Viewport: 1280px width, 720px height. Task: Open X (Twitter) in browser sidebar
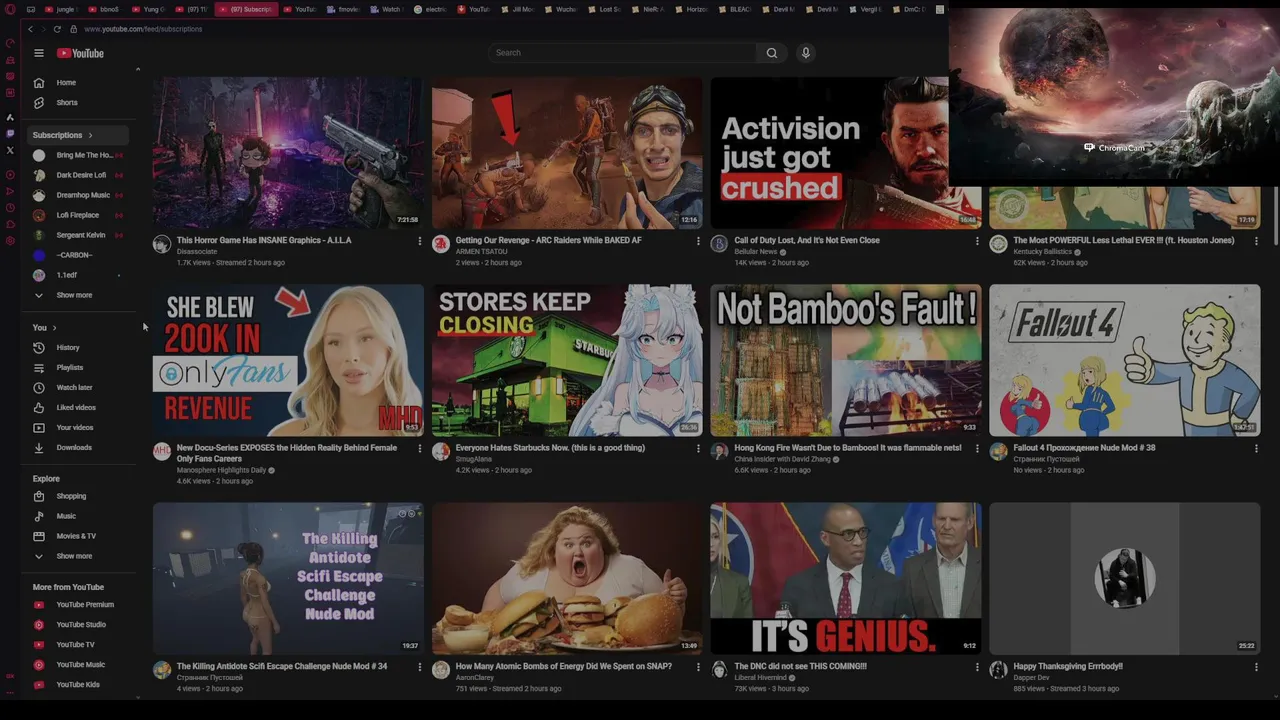coord(10,150)
